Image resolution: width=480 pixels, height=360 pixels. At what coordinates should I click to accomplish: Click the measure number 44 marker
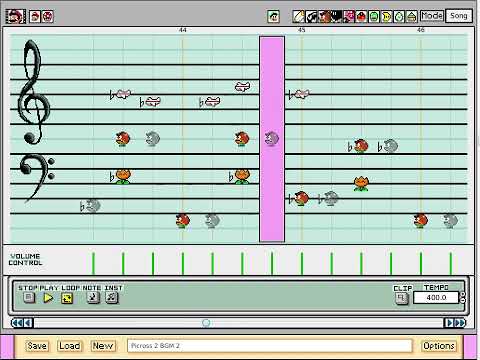183,30
